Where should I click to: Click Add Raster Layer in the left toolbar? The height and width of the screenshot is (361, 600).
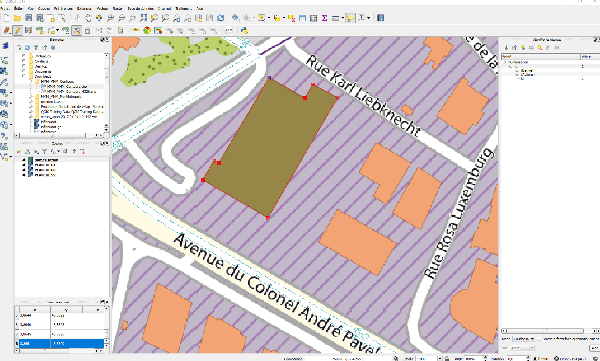point(4,71)
